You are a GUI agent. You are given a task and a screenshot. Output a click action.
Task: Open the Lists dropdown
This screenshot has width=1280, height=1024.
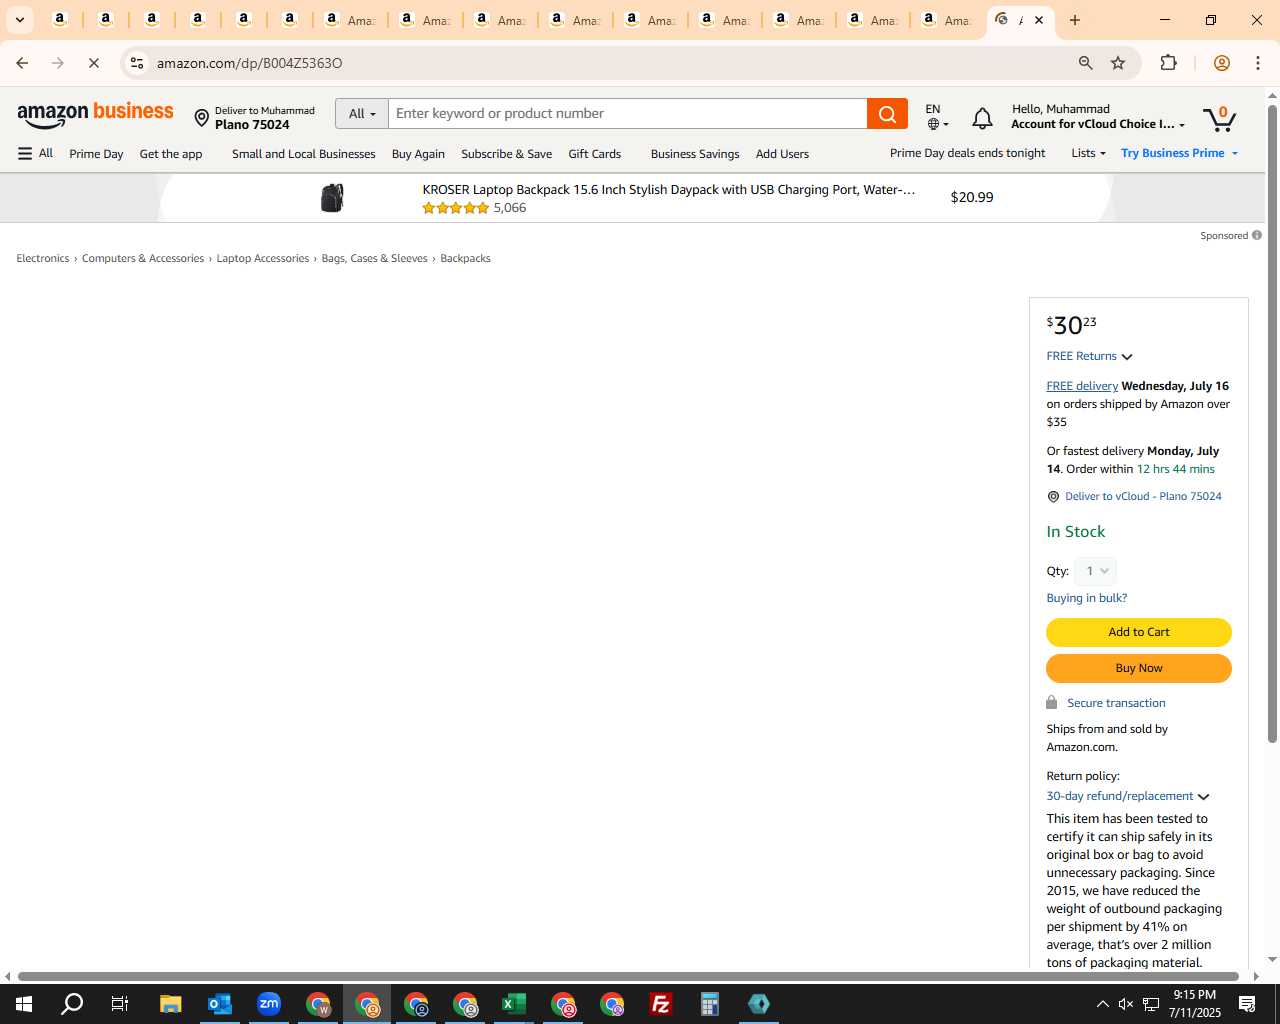click(1088, 153)
